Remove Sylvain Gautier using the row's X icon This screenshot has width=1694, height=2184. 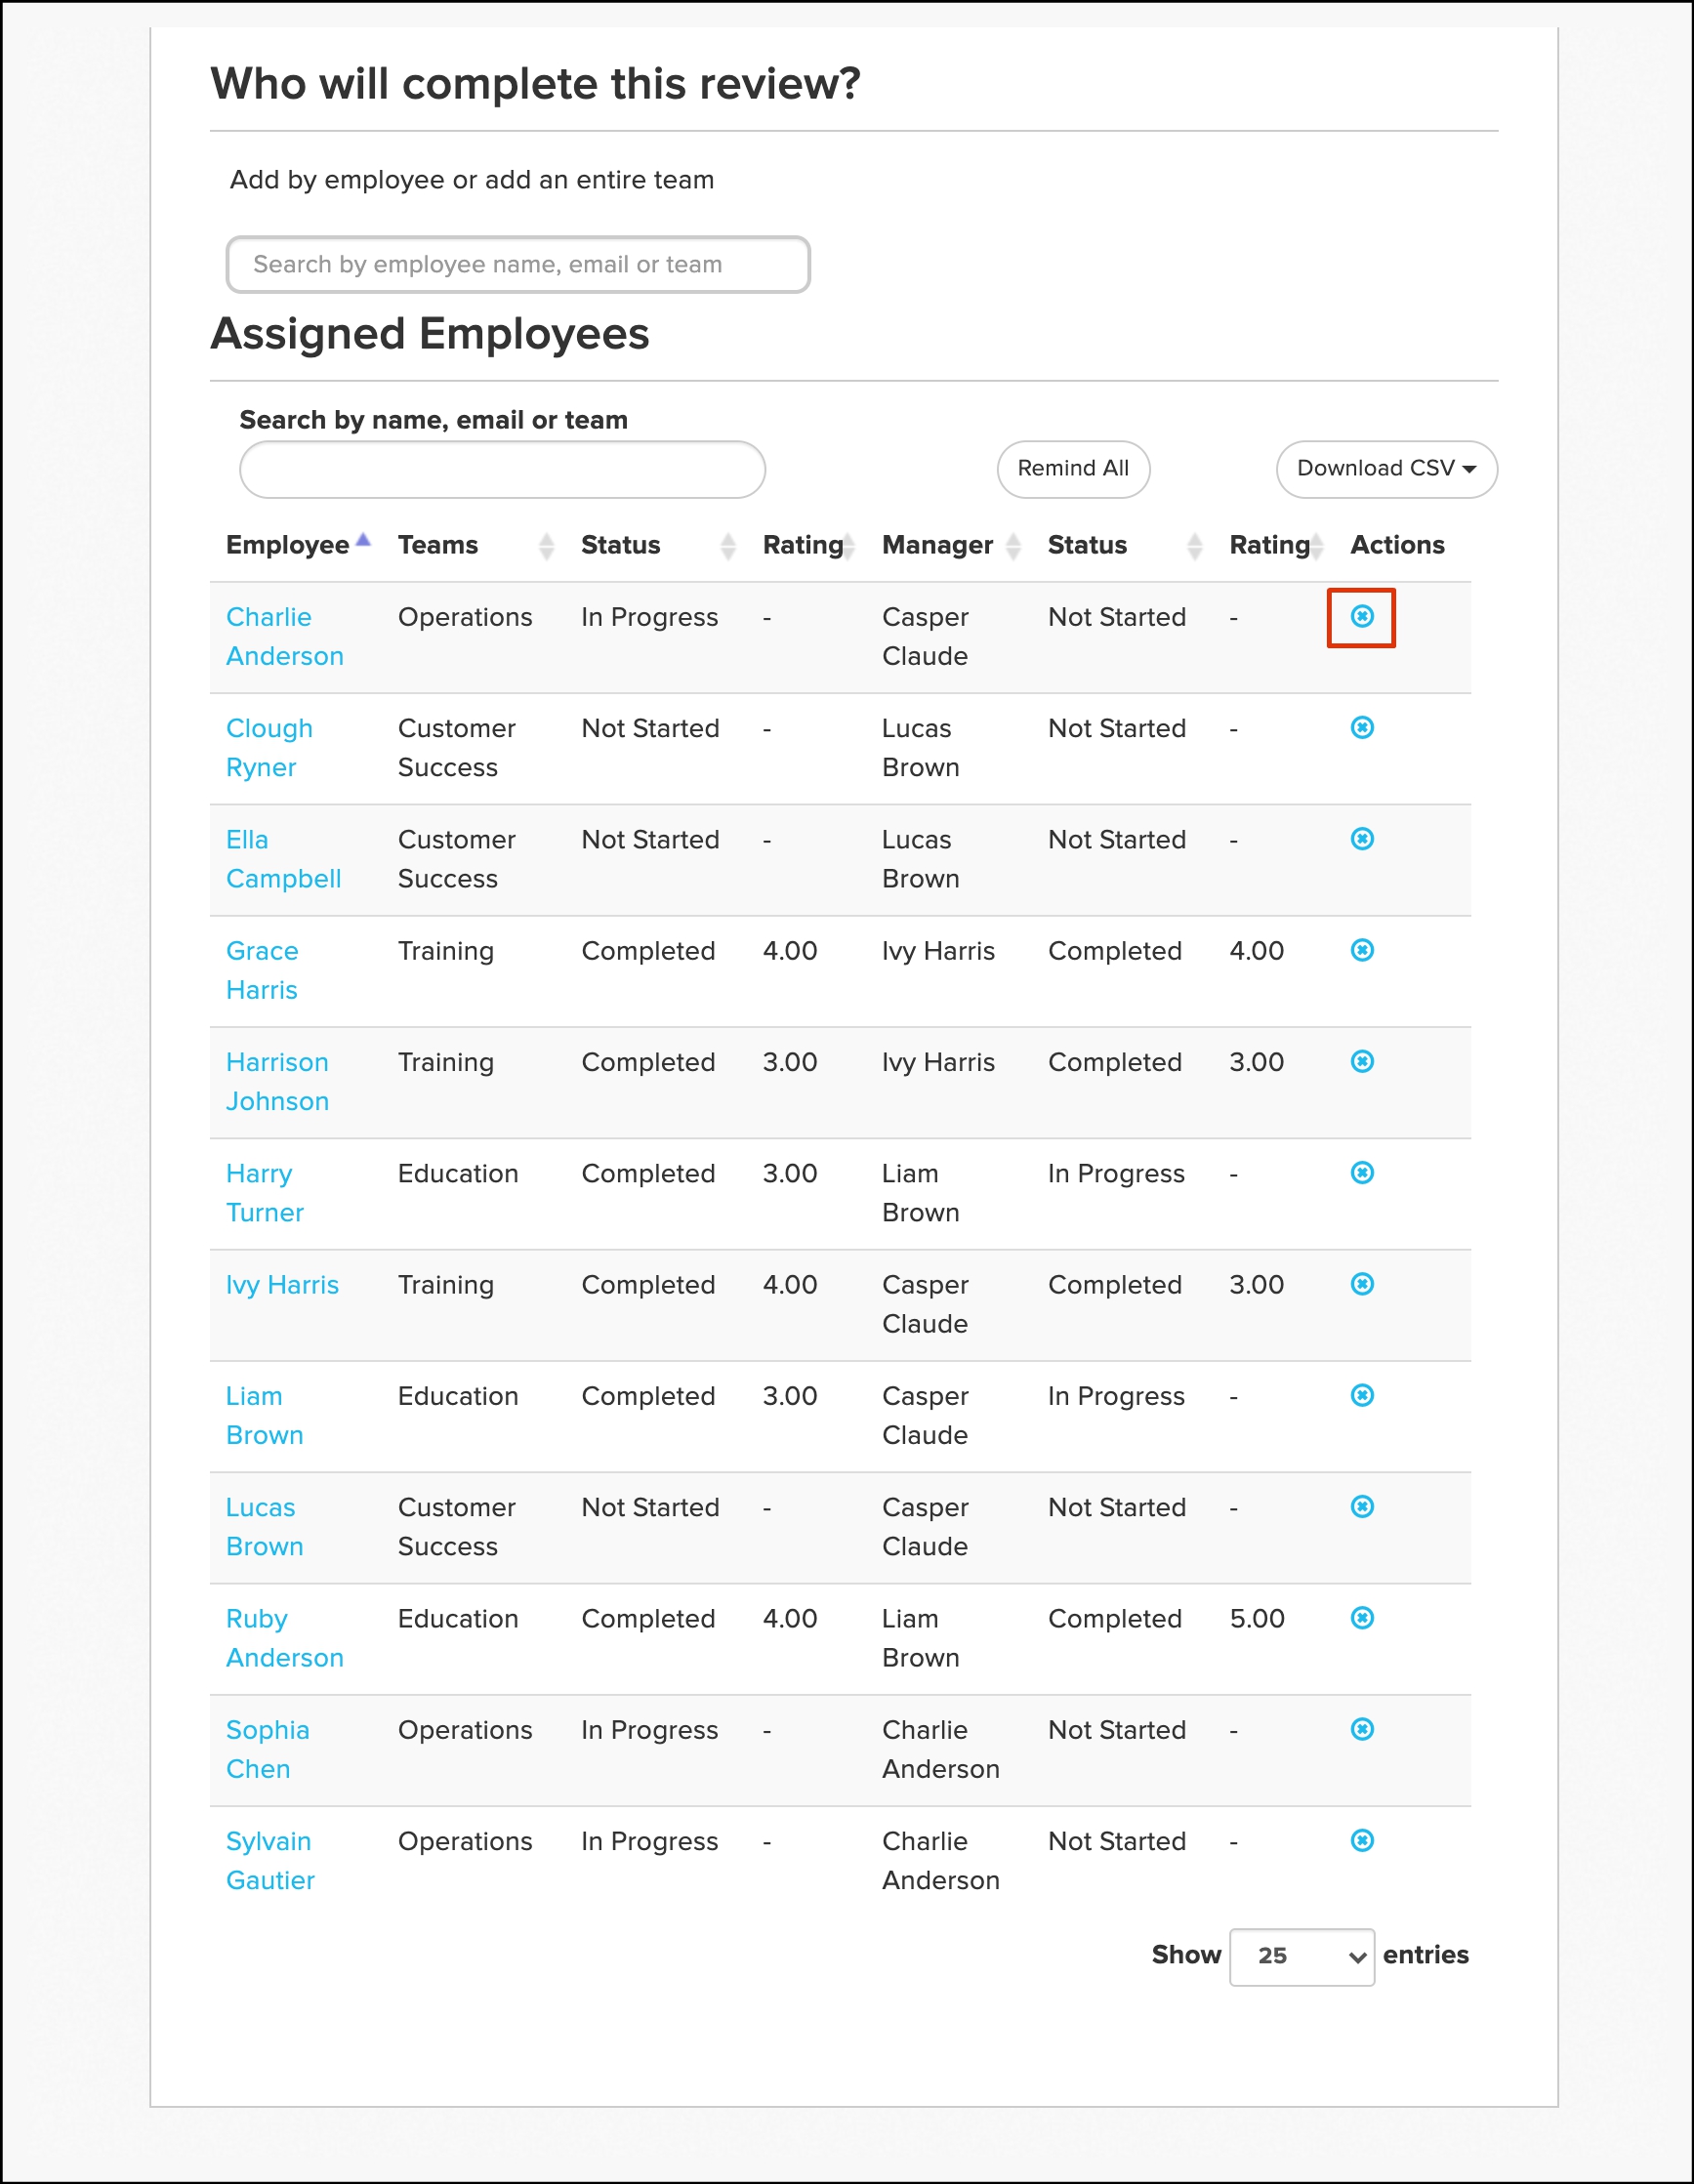(1361, 1840)
